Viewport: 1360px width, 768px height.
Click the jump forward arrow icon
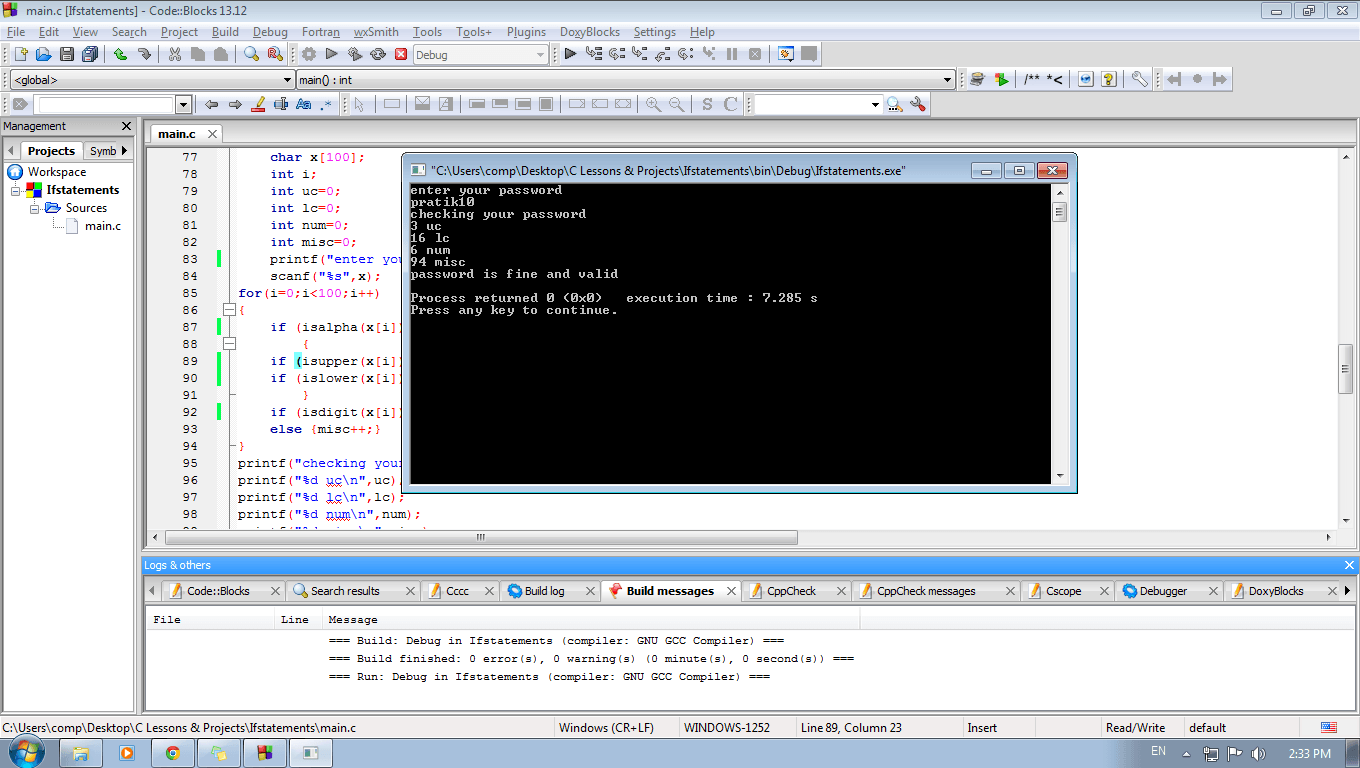click(x=235, y=104)
